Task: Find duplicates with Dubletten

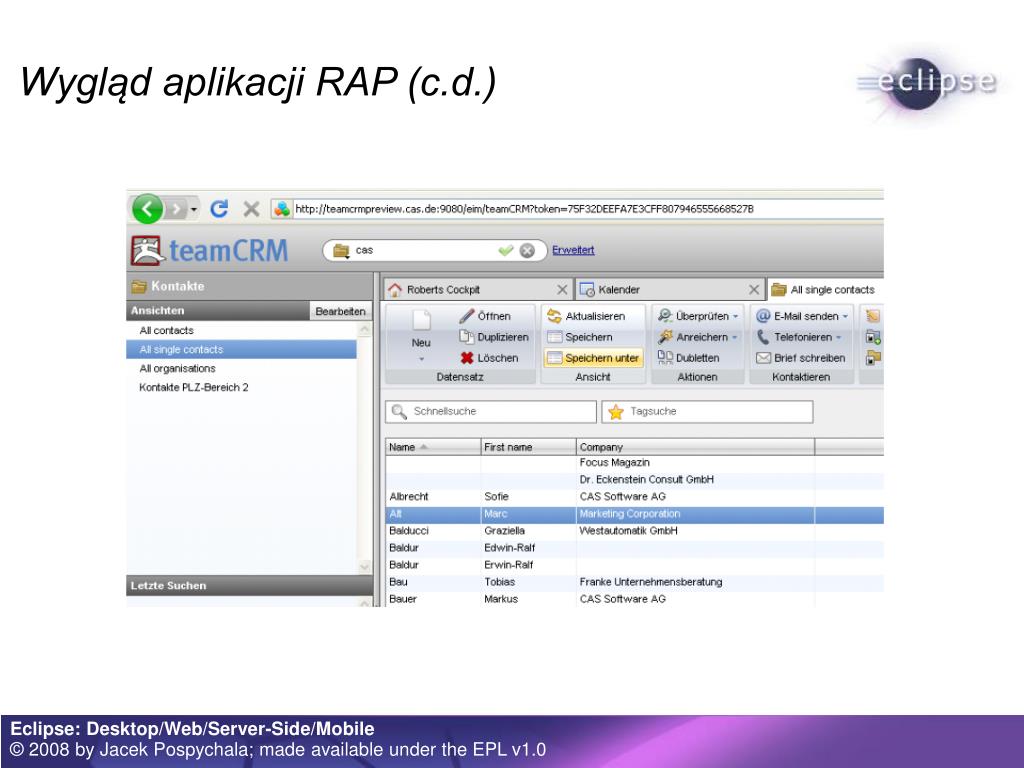Action: point(688,358)
